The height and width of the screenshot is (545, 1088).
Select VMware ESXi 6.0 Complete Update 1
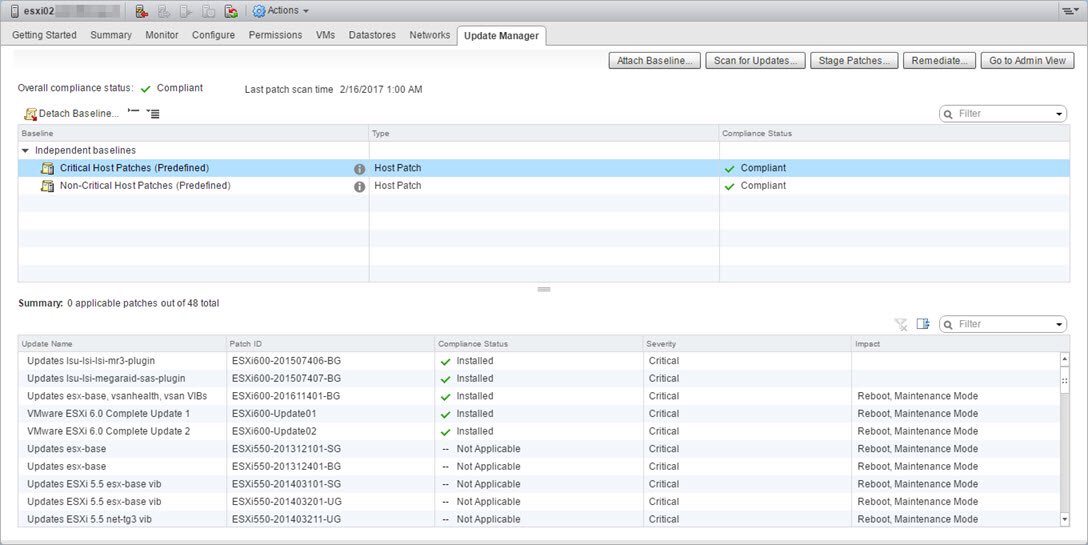539,414
